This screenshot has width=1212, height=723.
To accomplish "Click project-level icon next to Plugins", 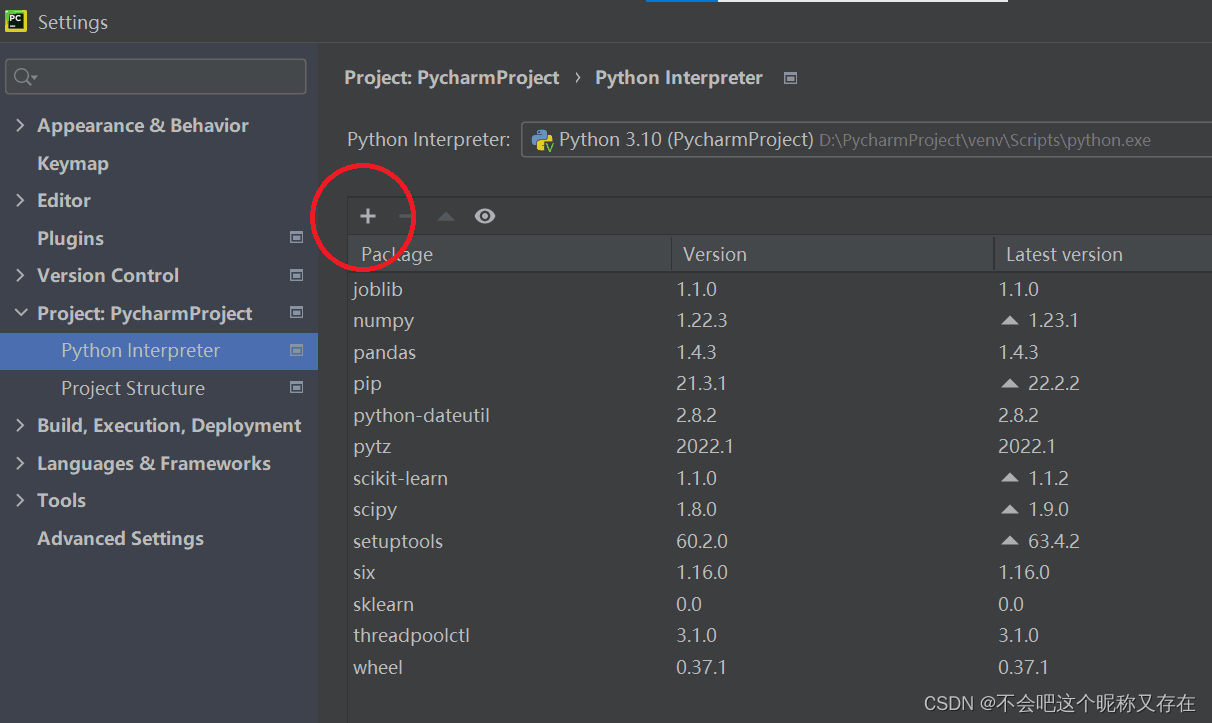I will [296, 238].
